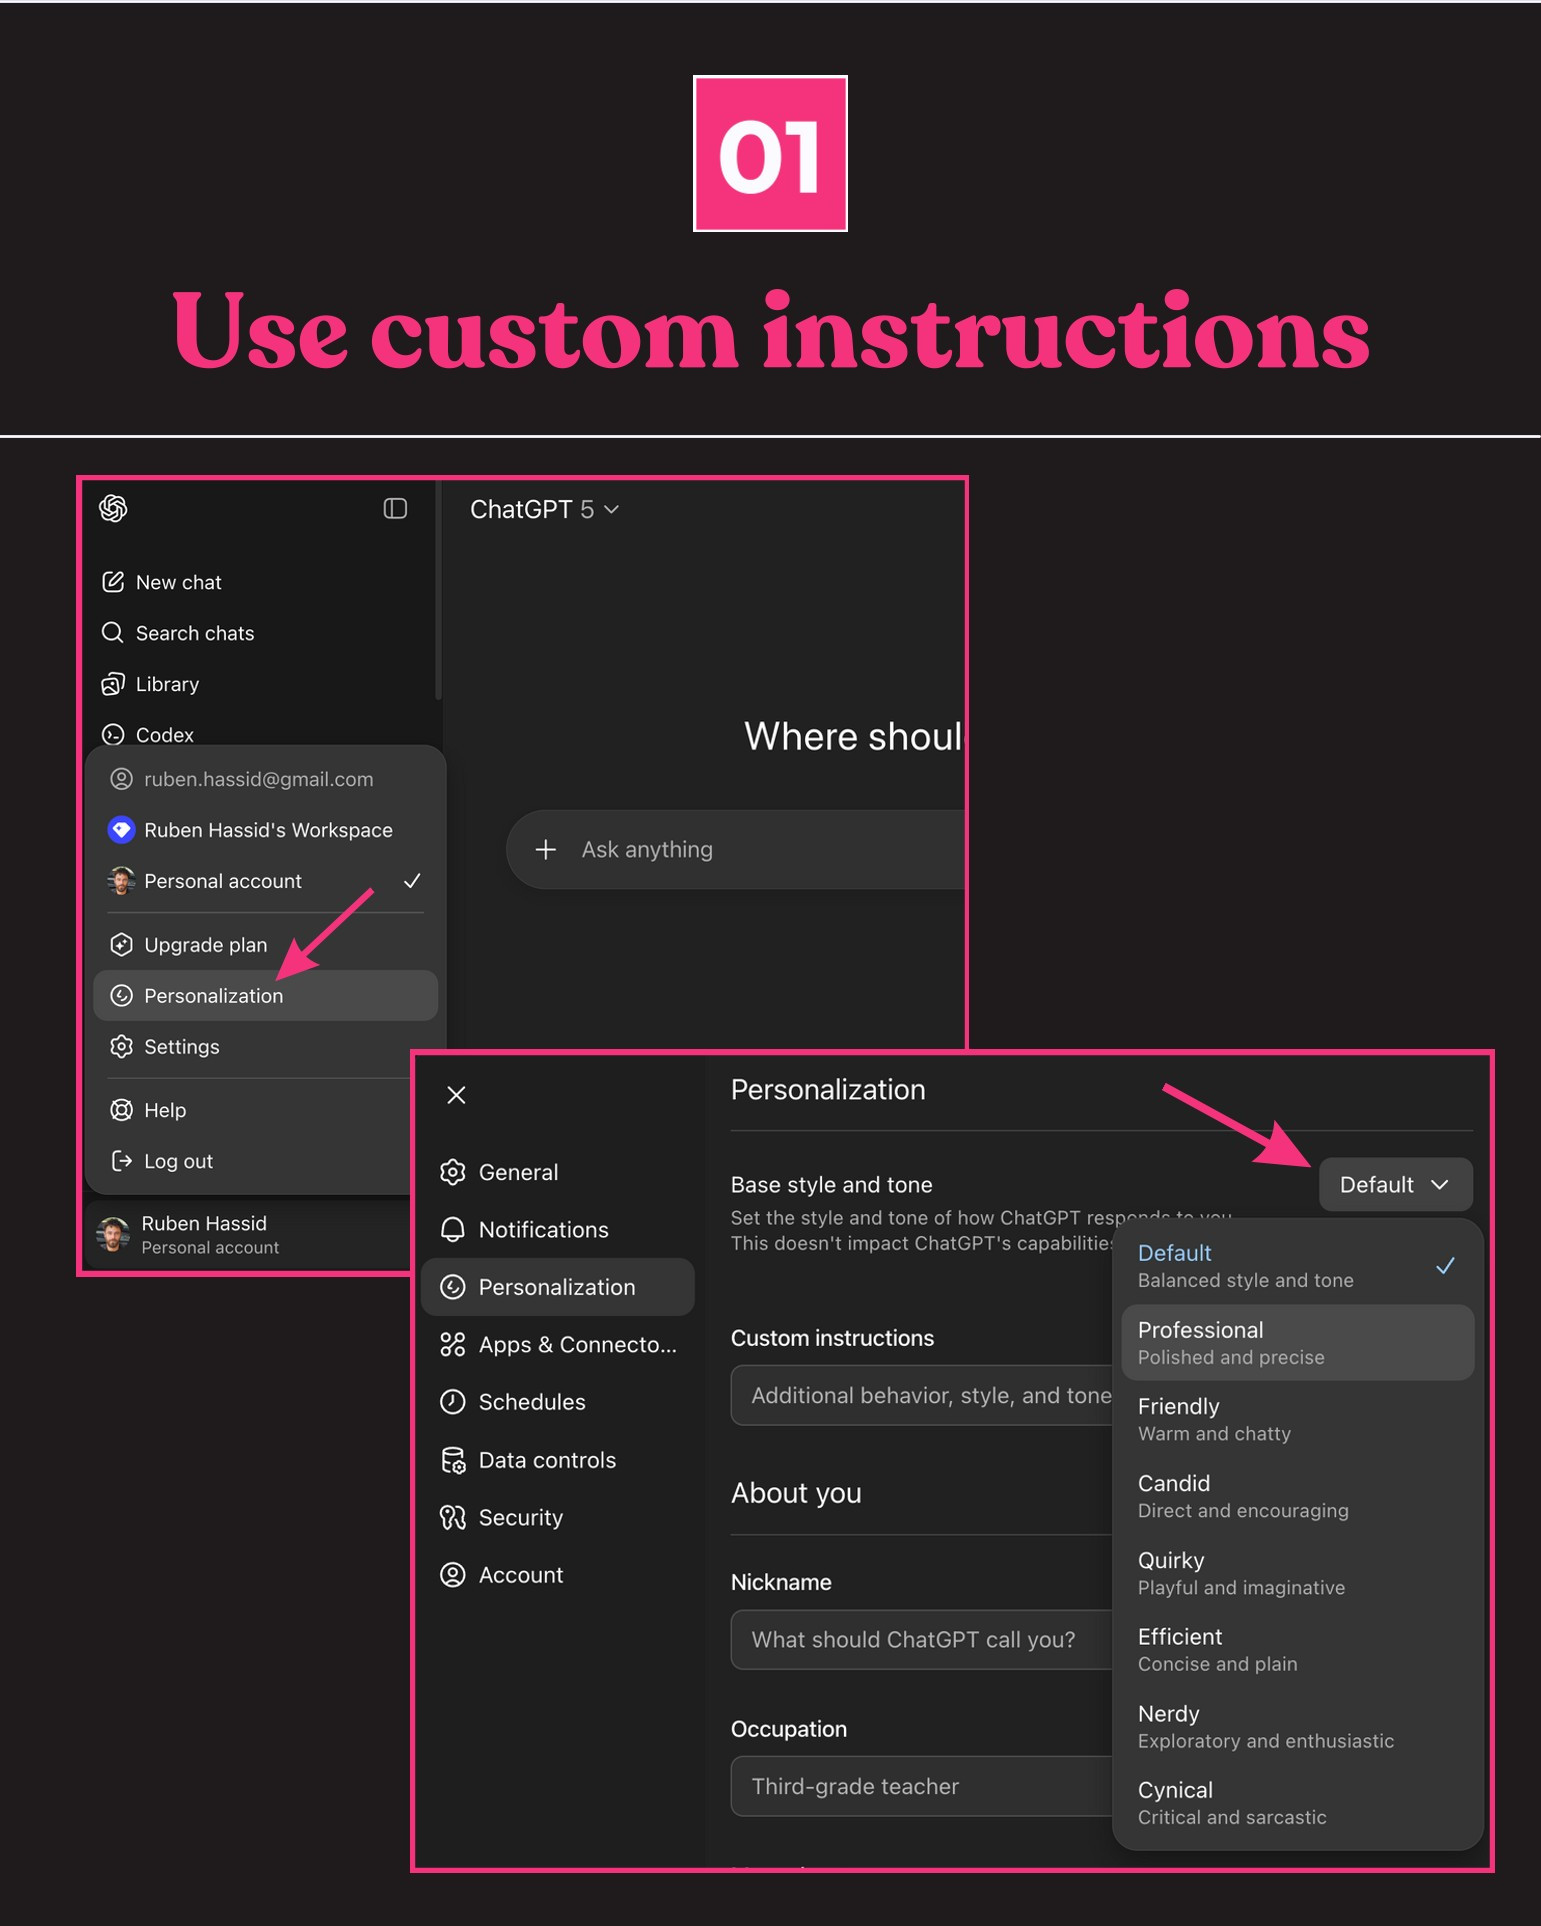The height and width of the screenshot is (1926, 1541).
Task: Click the Codex terminal icon
Action: [x=113, y=735]
